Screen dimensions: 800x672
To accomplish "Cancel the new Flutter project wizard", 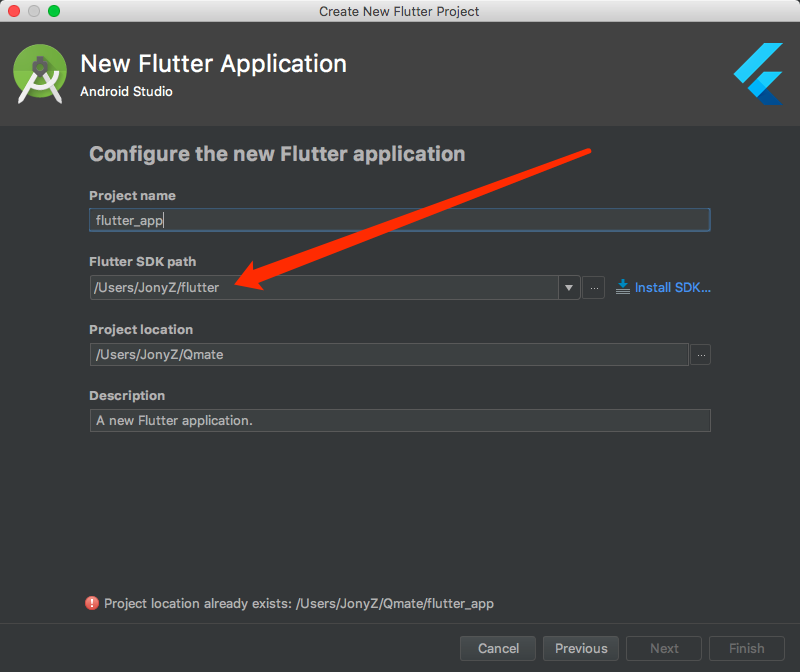I will pyautogui.click(x=498, y=649).
